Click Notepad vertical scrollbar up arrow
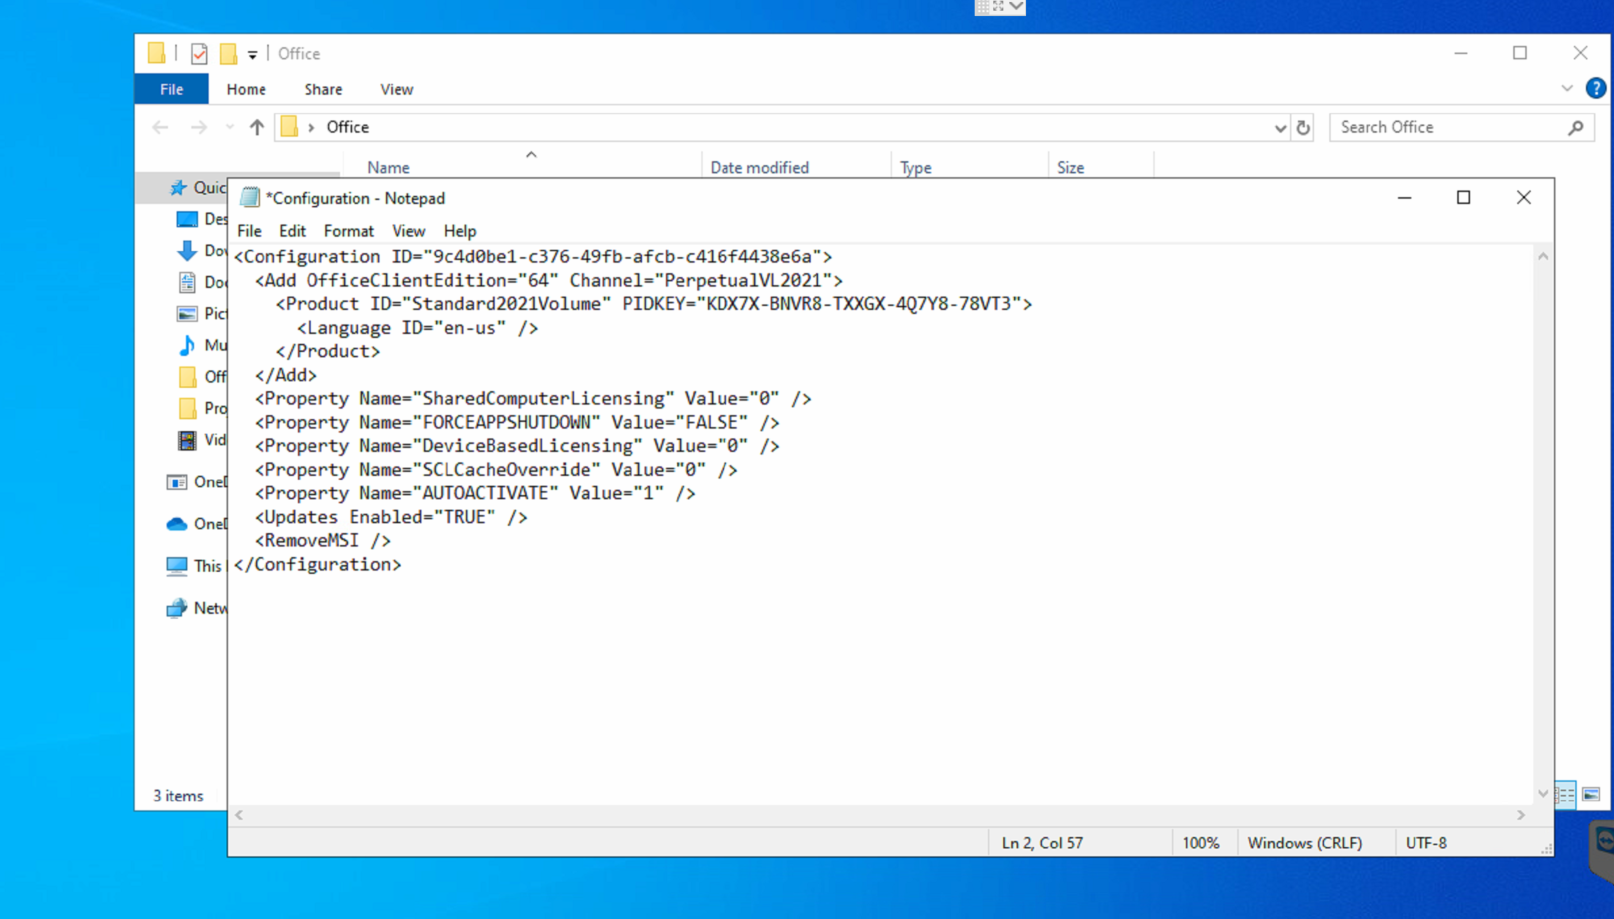The width and height of the screenshot is (1614, 919). coord(1543,257)
